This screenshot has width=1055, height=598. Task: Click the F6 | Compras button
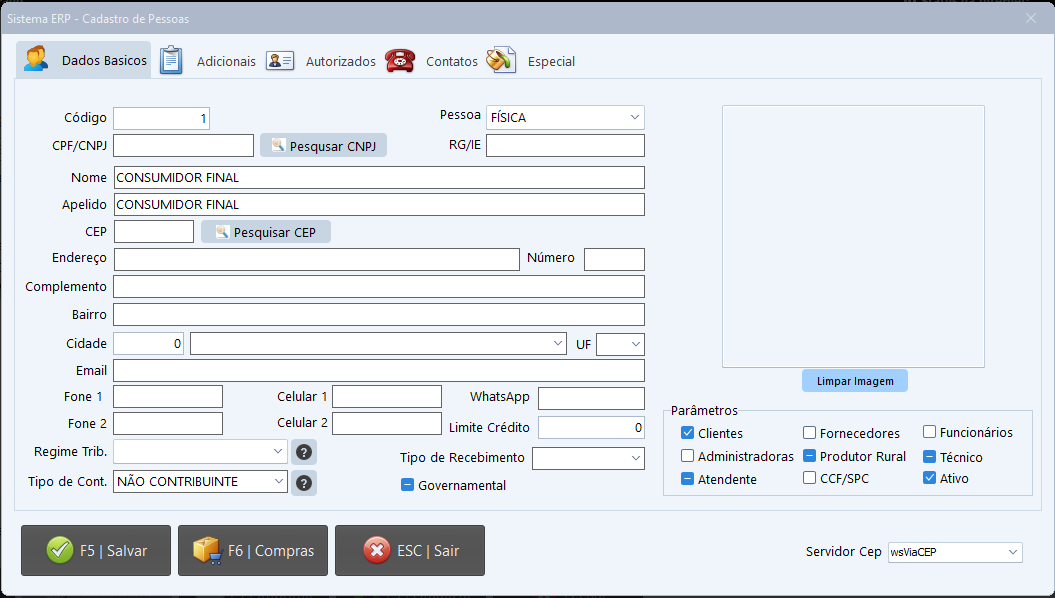click(x=253, y=550)
